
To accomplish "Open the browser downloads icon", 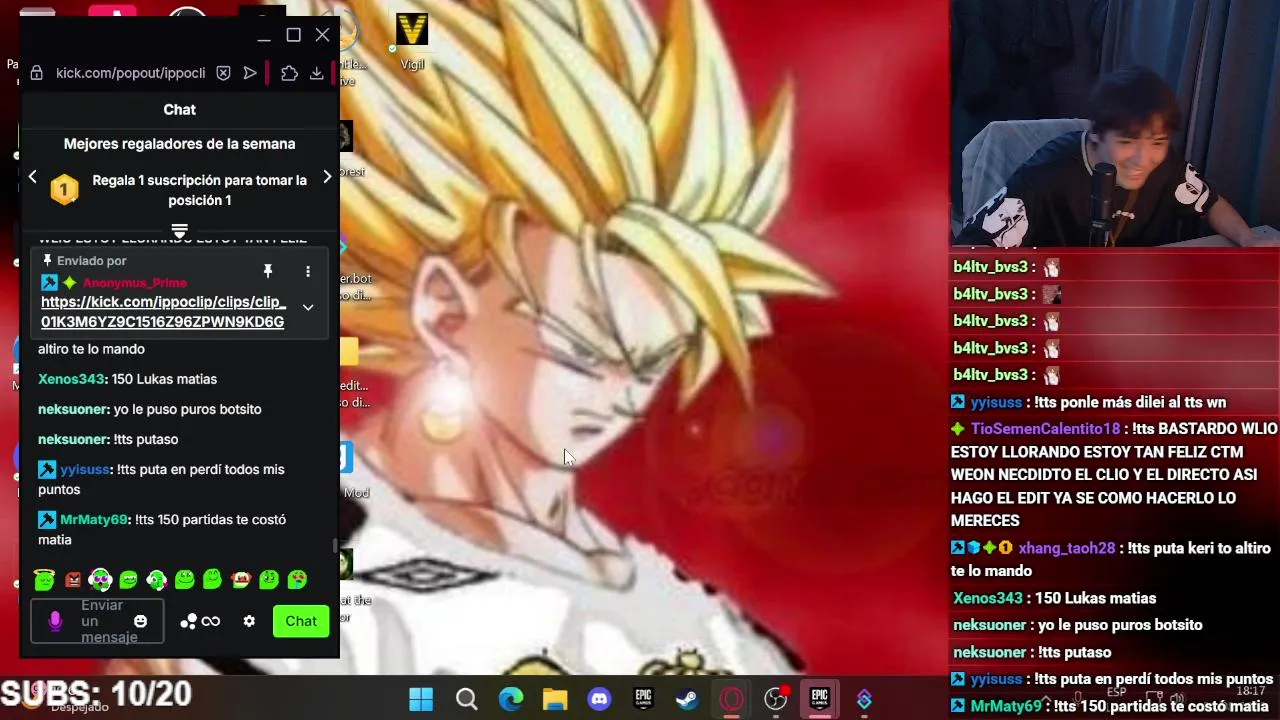I will (x=316, y=73).
